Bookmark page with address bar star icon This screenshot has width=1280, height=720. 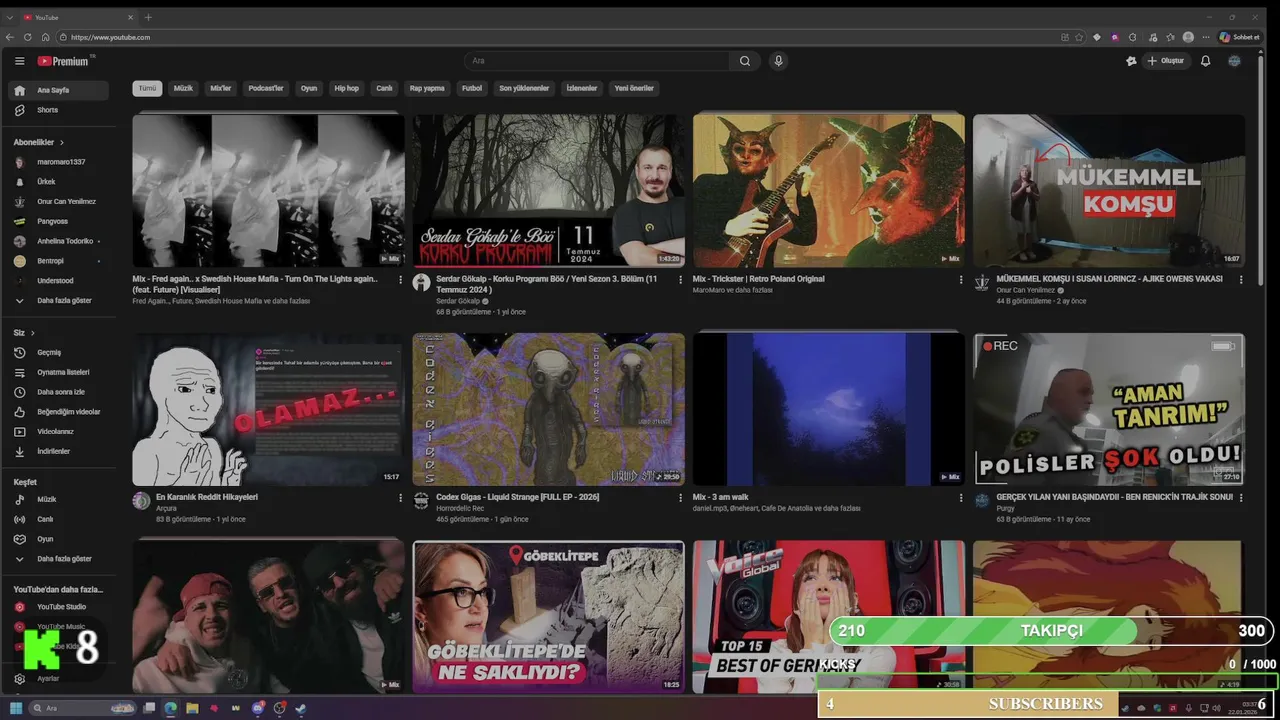[1079, 37]
